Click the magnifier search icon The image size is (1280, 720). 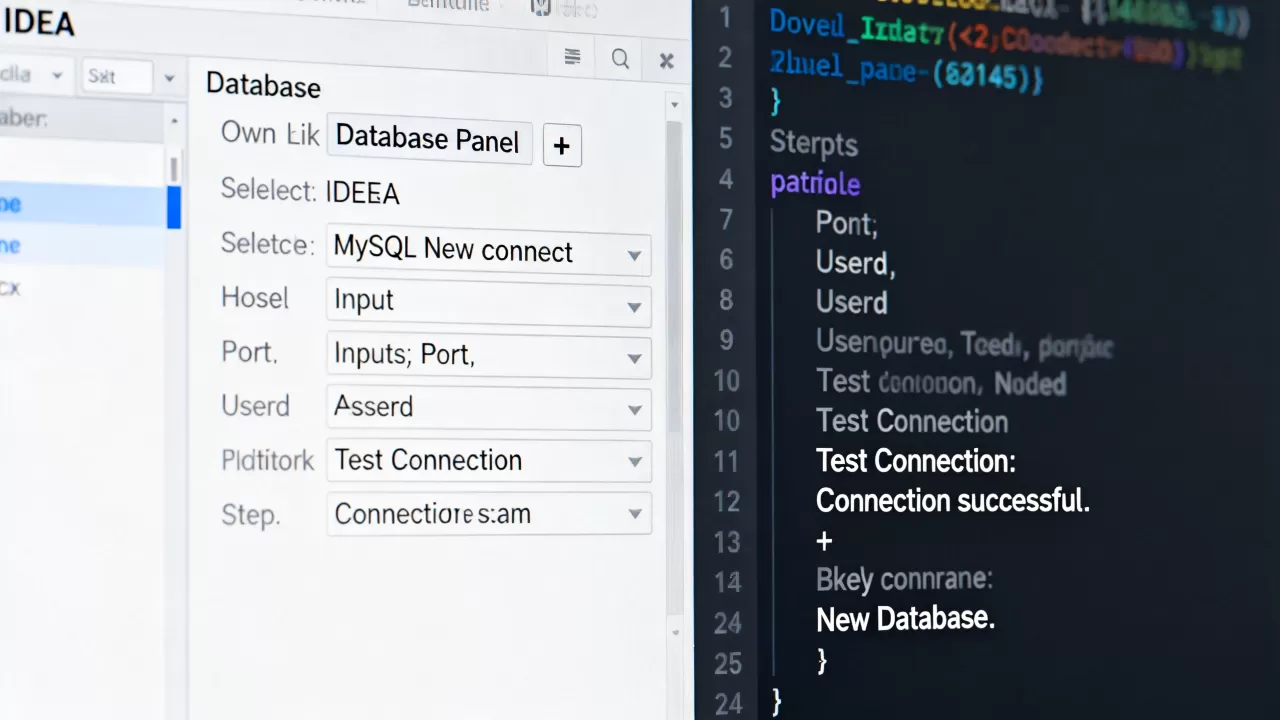620,59
